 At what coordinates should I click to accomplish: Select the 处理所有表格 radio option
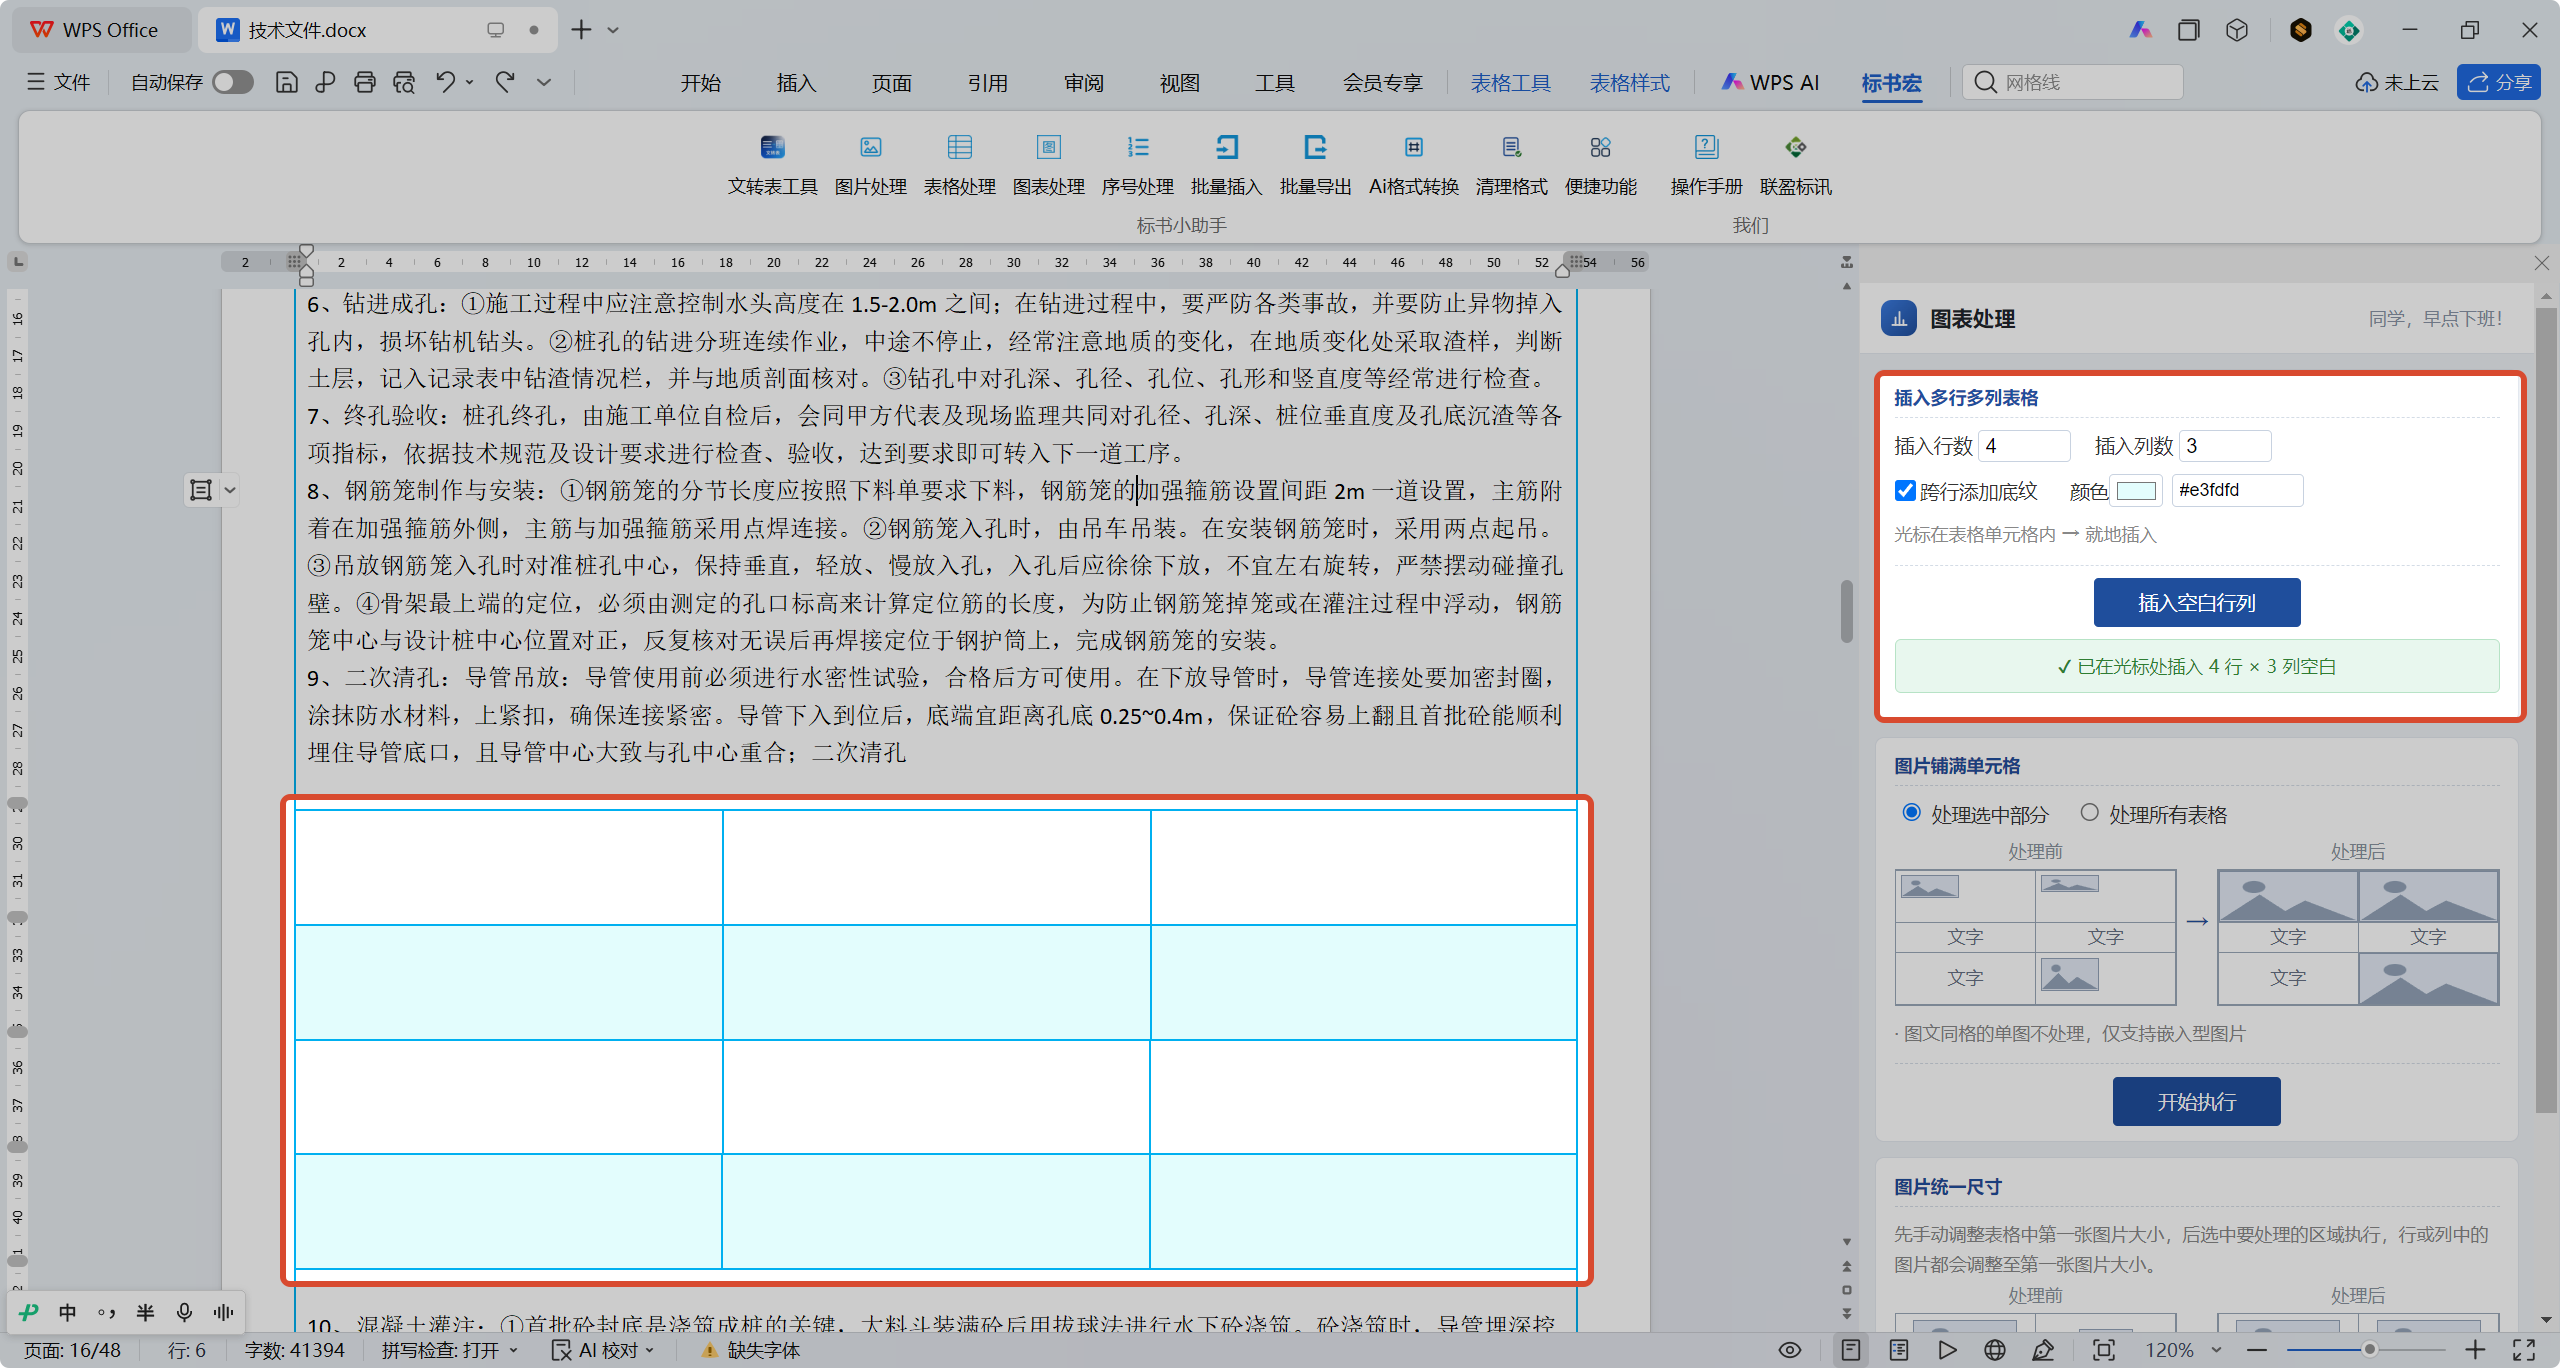tap(2089, 813)
